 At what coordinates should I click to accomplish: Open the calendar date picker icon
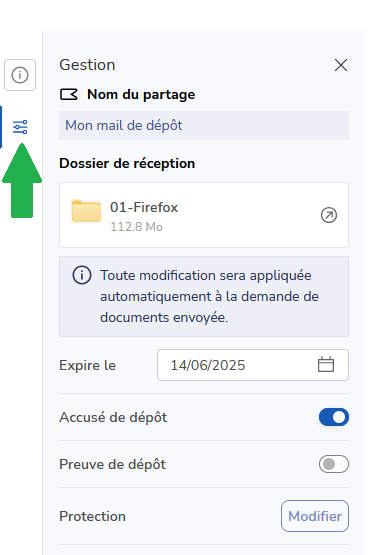[326, 365]
